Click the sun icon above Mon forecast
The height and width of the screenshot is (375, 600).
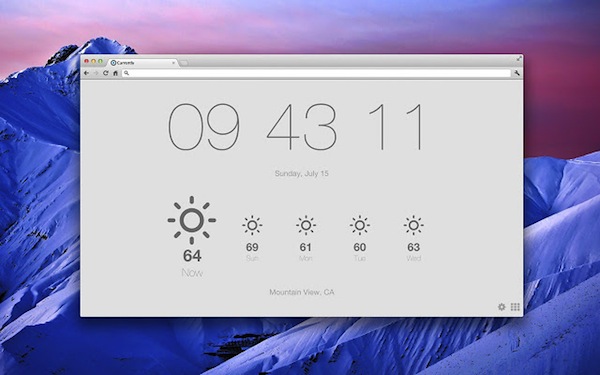tap(306, 225)
